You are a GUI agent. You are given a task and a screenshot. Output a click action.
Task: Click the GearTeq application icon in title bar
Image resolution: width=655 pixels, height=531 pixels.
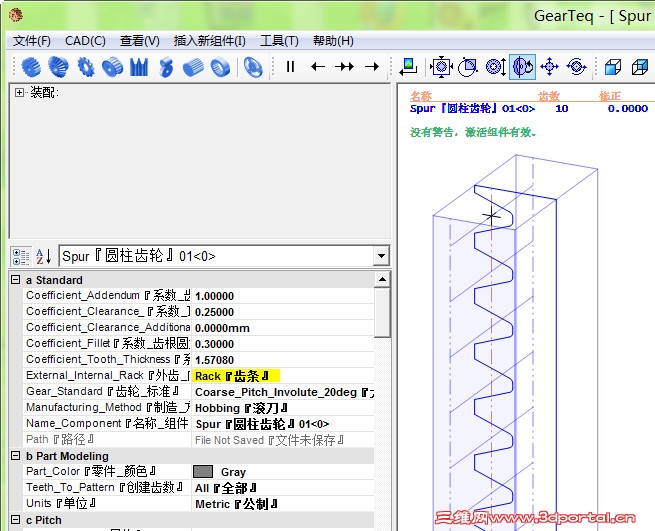pyautogui.click(x=15, y=15)
